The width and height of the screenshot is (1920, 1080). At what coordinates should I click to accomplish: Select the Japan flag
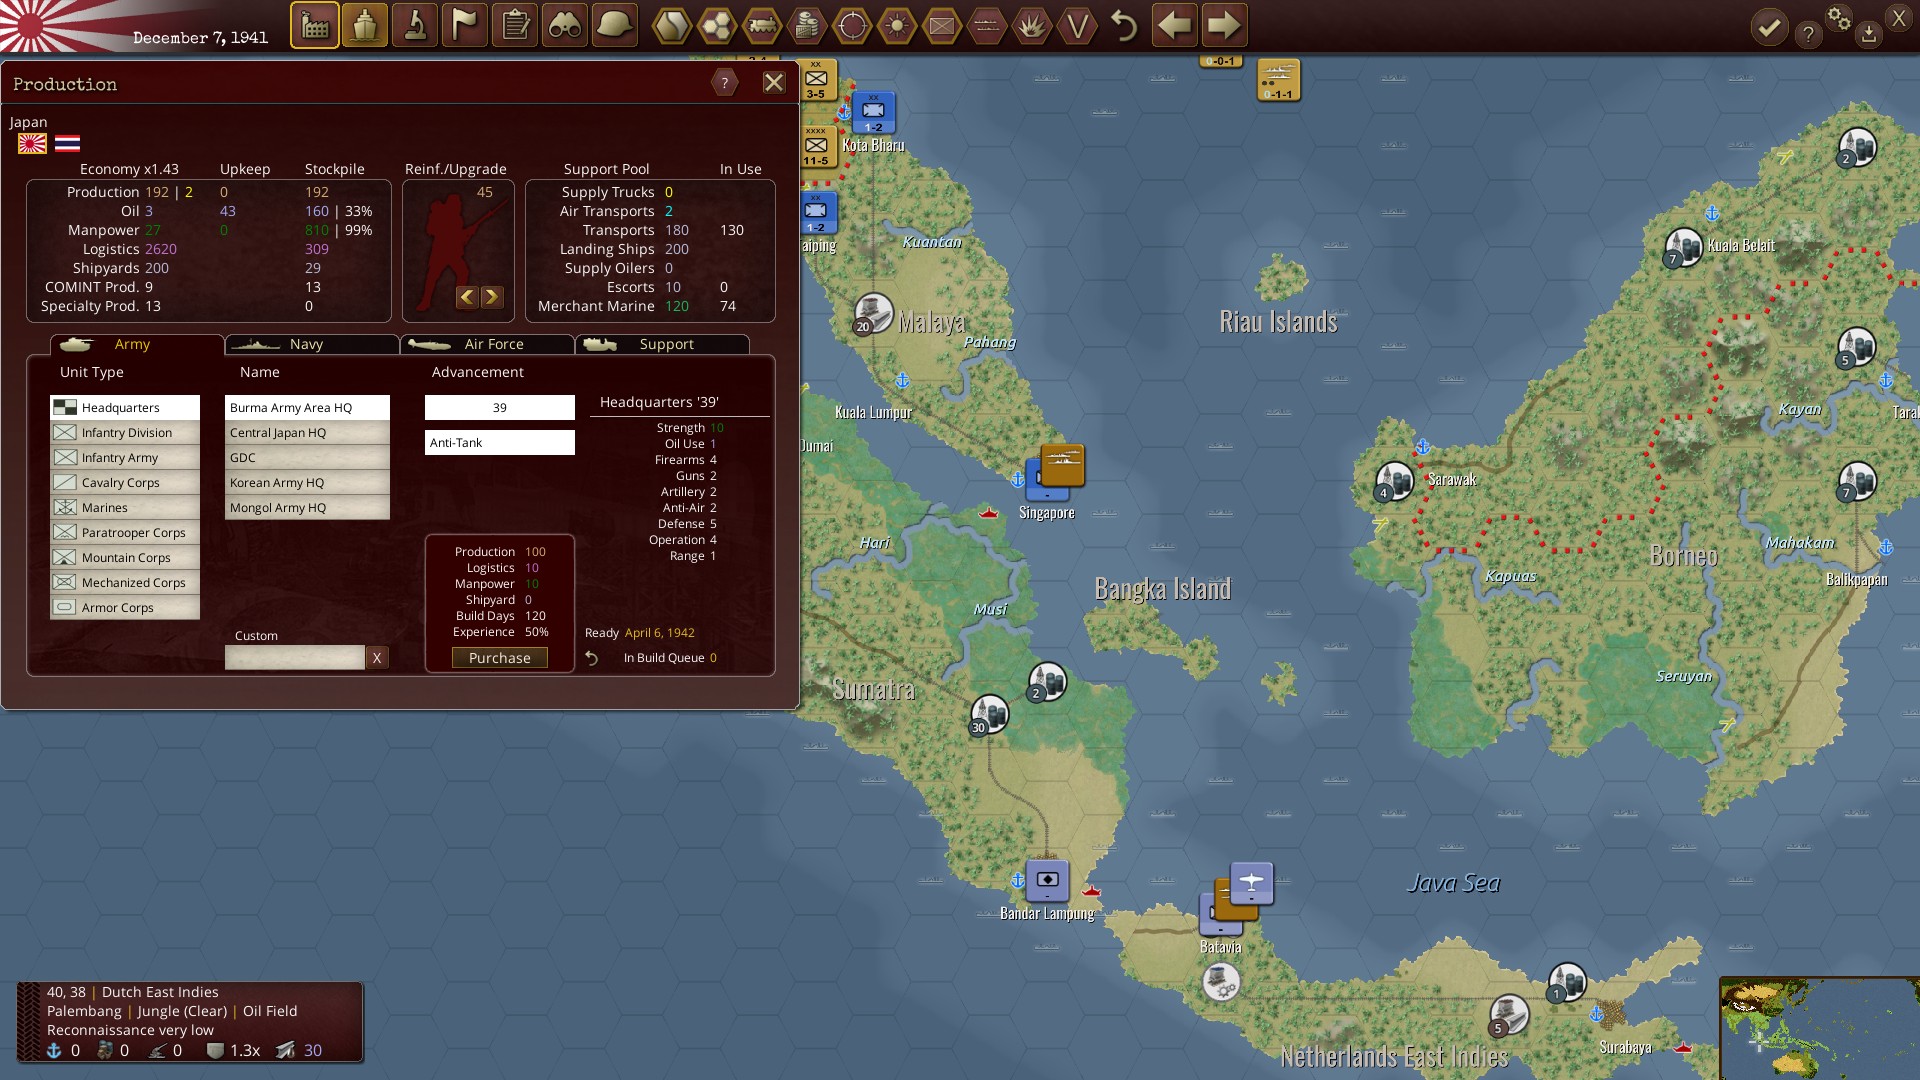click(x=32, y=144)
